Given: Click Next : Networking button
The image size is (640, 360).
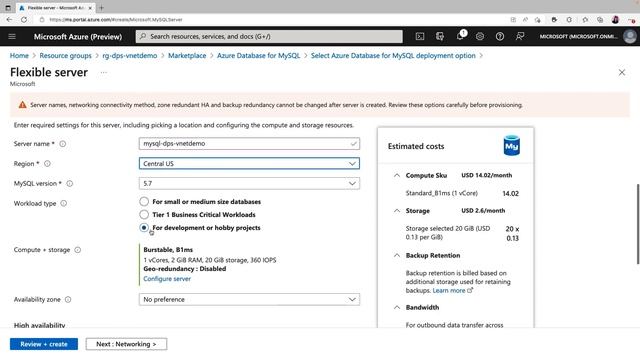Looking at the screenshot, I should (126, 344).
